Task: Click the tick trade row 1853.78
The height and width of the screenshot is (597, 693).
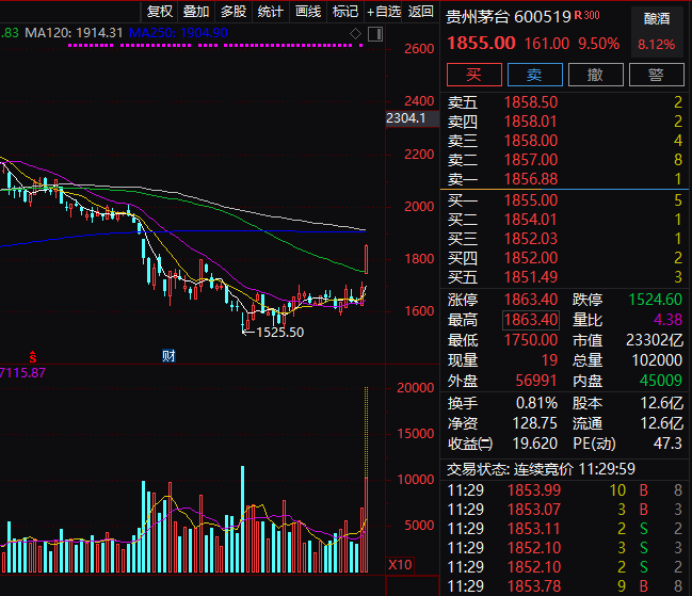Action: pyautogui.click(x=565, y=587)
